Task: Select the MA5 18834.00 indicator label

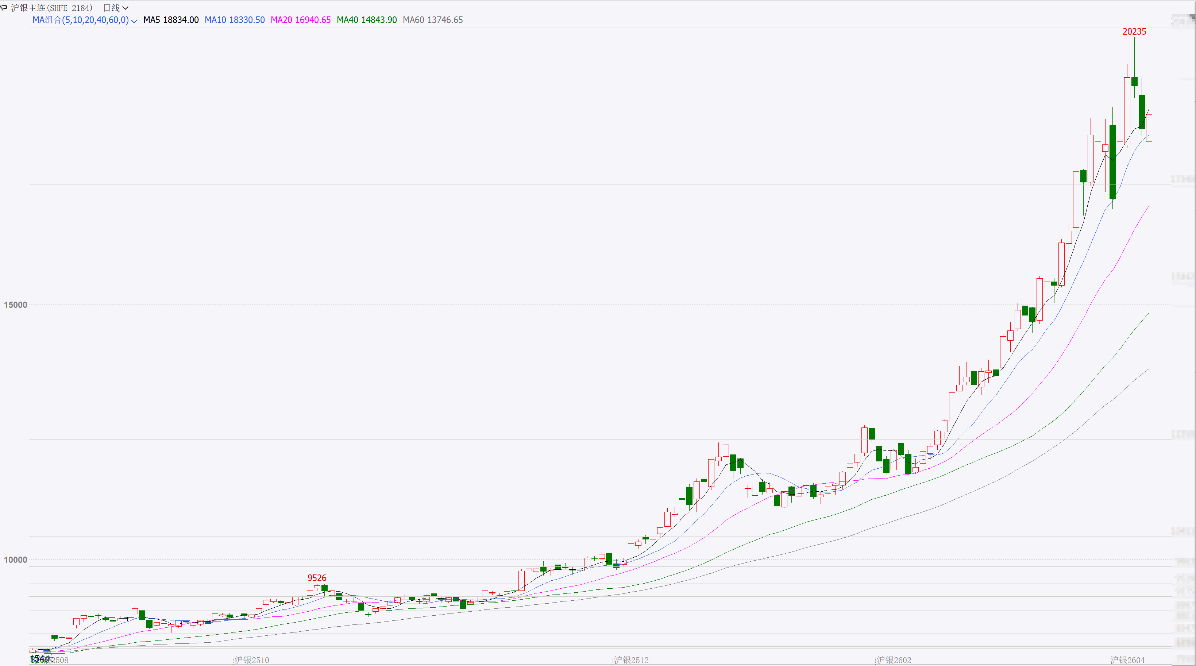Action: [171, 20]
